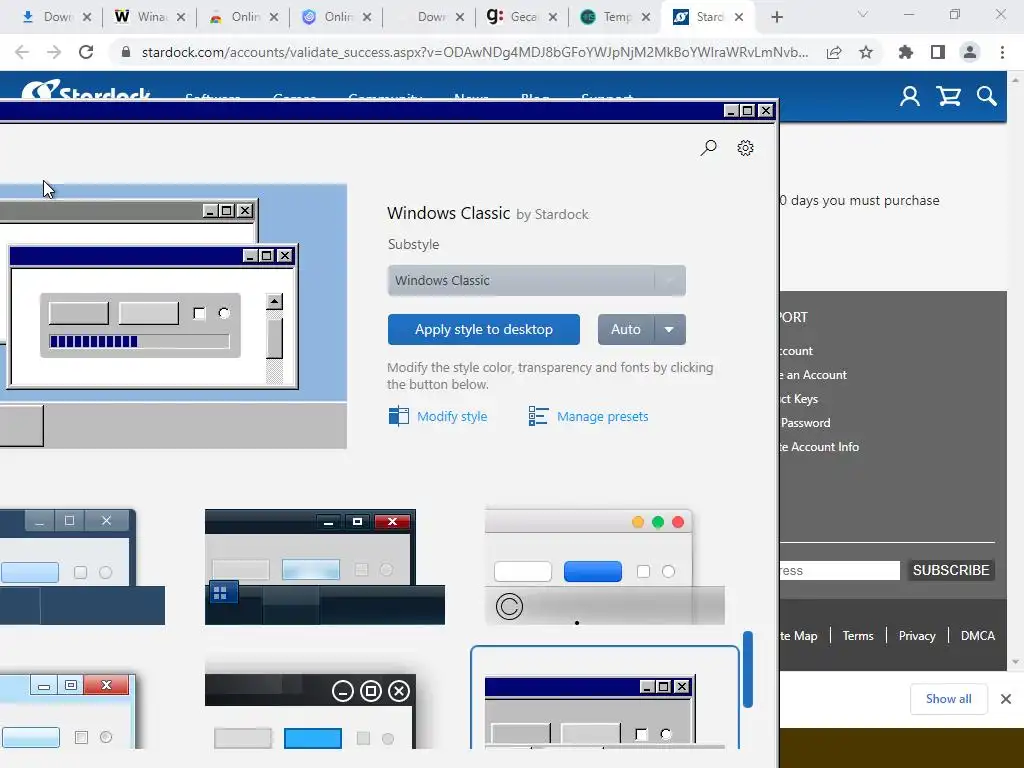This screenshot has width=1024, height=768.
Task: Share this page icon
Action: click(834, 52)
